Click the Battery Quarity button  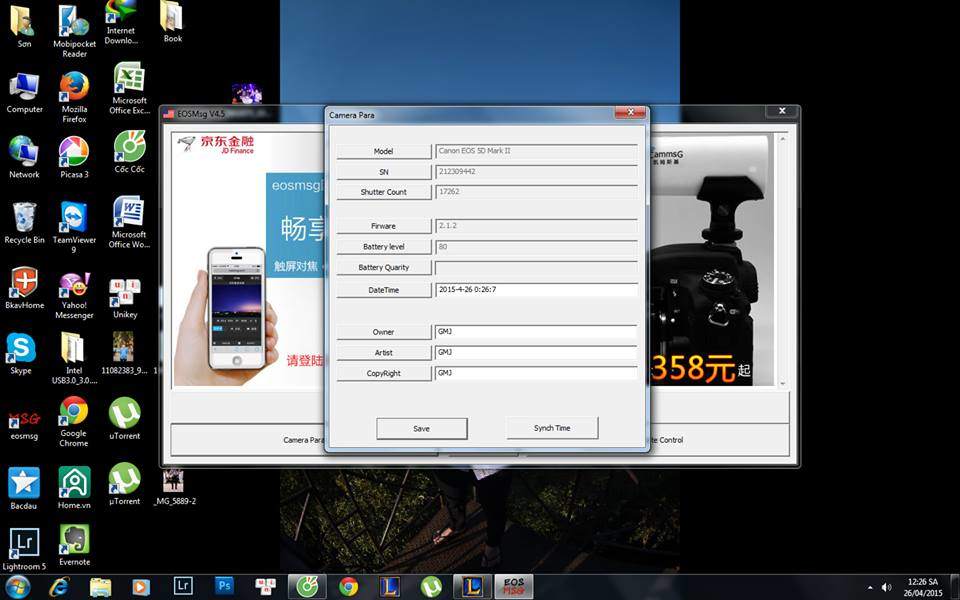pyautogui.click(x=384, y=268)
